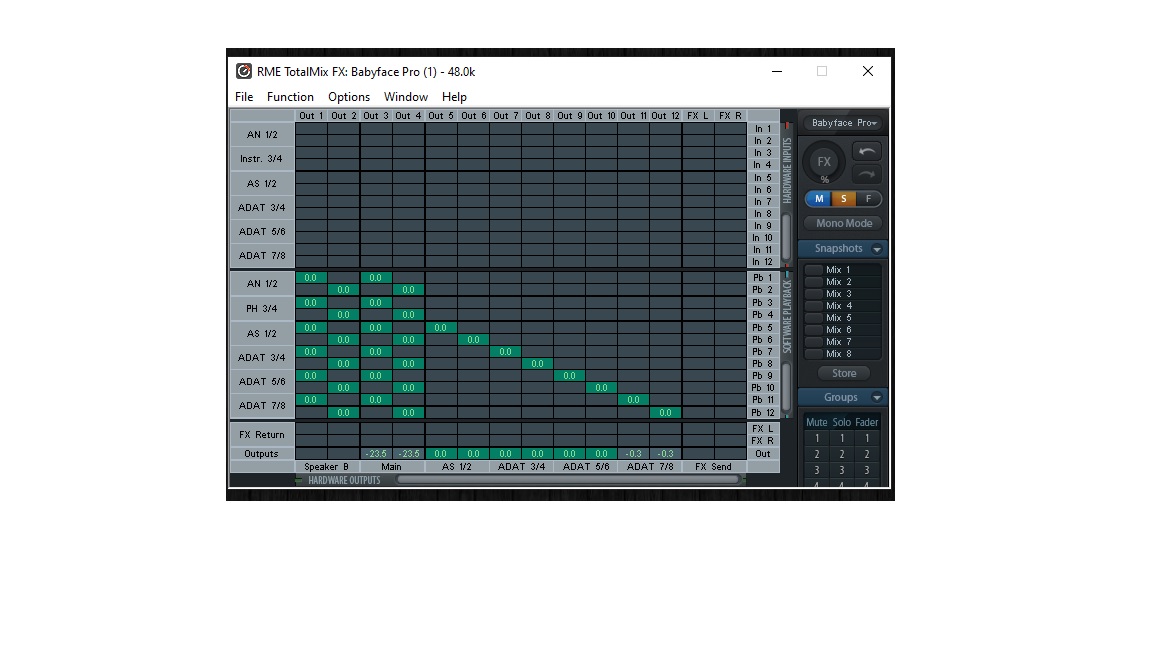This screenshot has height=648, width=1152.
Task: Select snapshot Mix 3
Action: [842, 294]
